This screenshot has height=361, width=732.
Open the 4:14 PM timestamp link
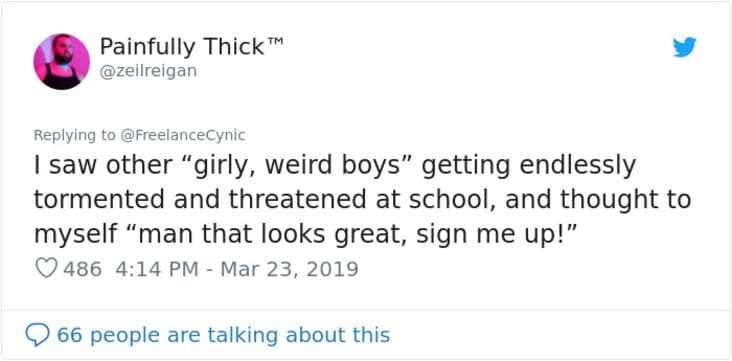pos(155,269)
